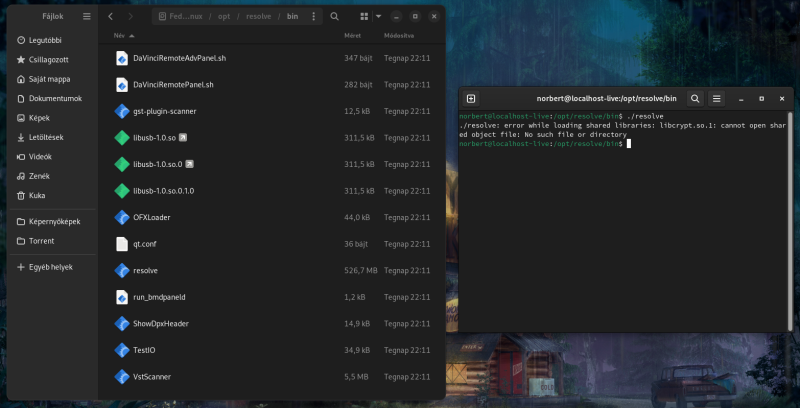This screenshot has height=408, width=800.
Task: Select the resolve executable icon
Action: 121,270
